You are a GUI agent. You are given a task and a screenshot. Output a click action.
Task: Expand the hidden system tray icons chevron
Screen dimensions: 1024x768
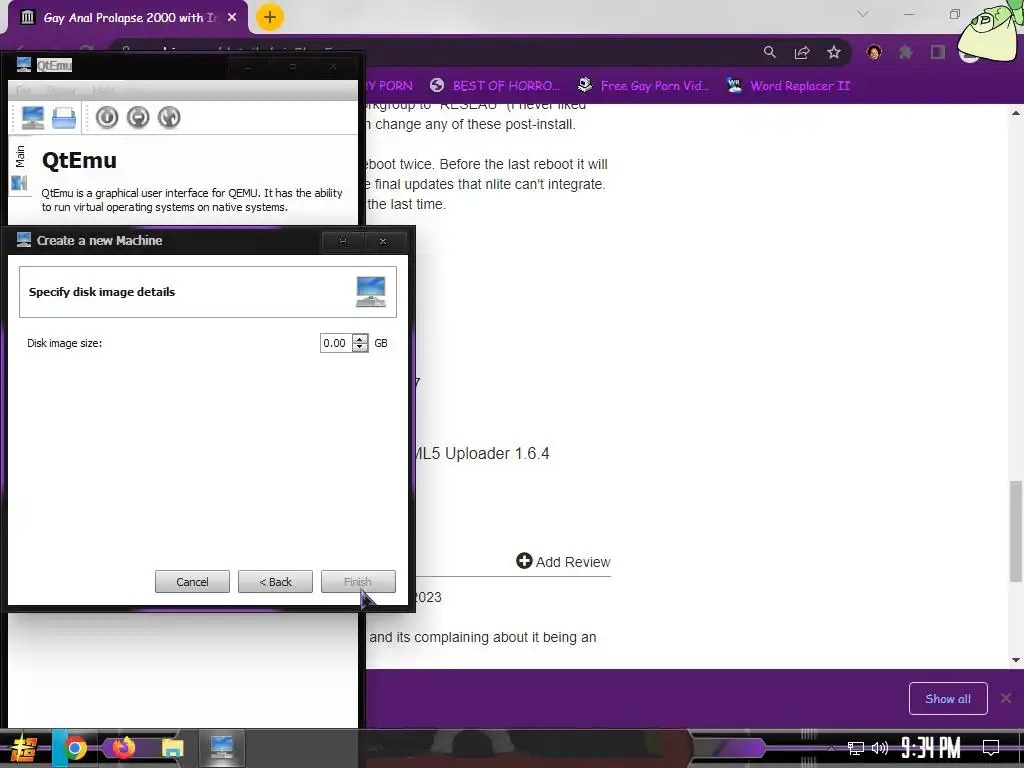click(831, 748)
